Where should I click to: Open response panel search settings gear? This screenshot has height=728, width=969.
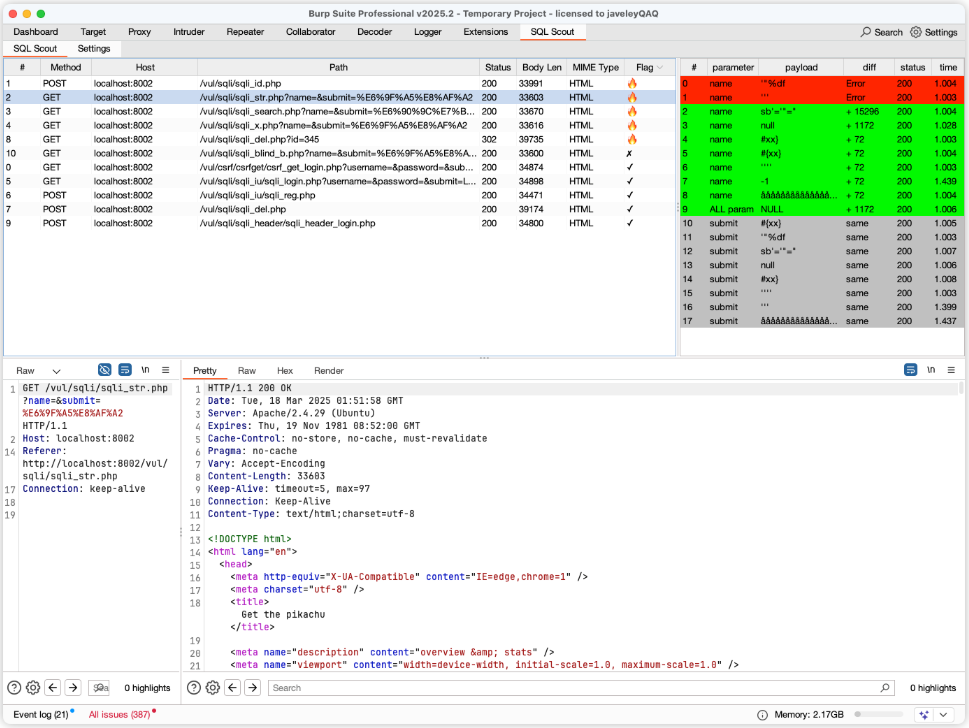coord(213,688)
